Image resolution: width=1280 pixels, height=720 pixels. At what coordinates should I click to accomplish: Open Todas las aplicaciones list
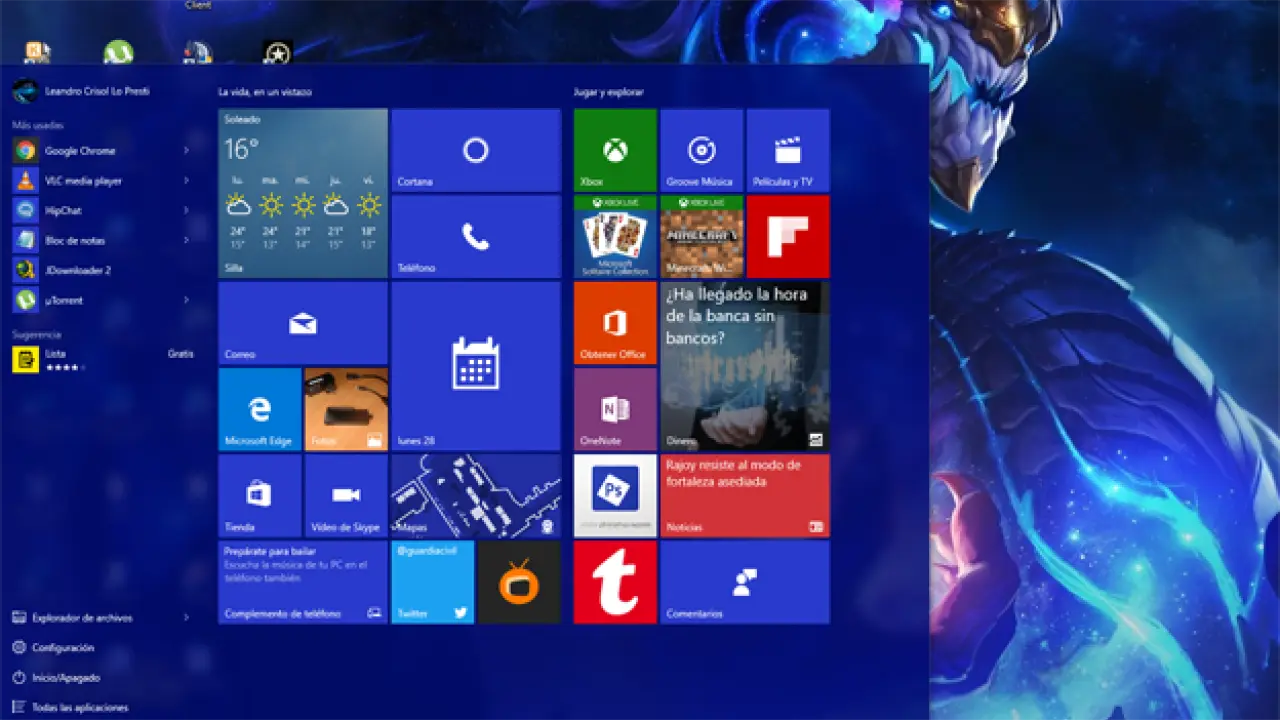coord(80,707)
